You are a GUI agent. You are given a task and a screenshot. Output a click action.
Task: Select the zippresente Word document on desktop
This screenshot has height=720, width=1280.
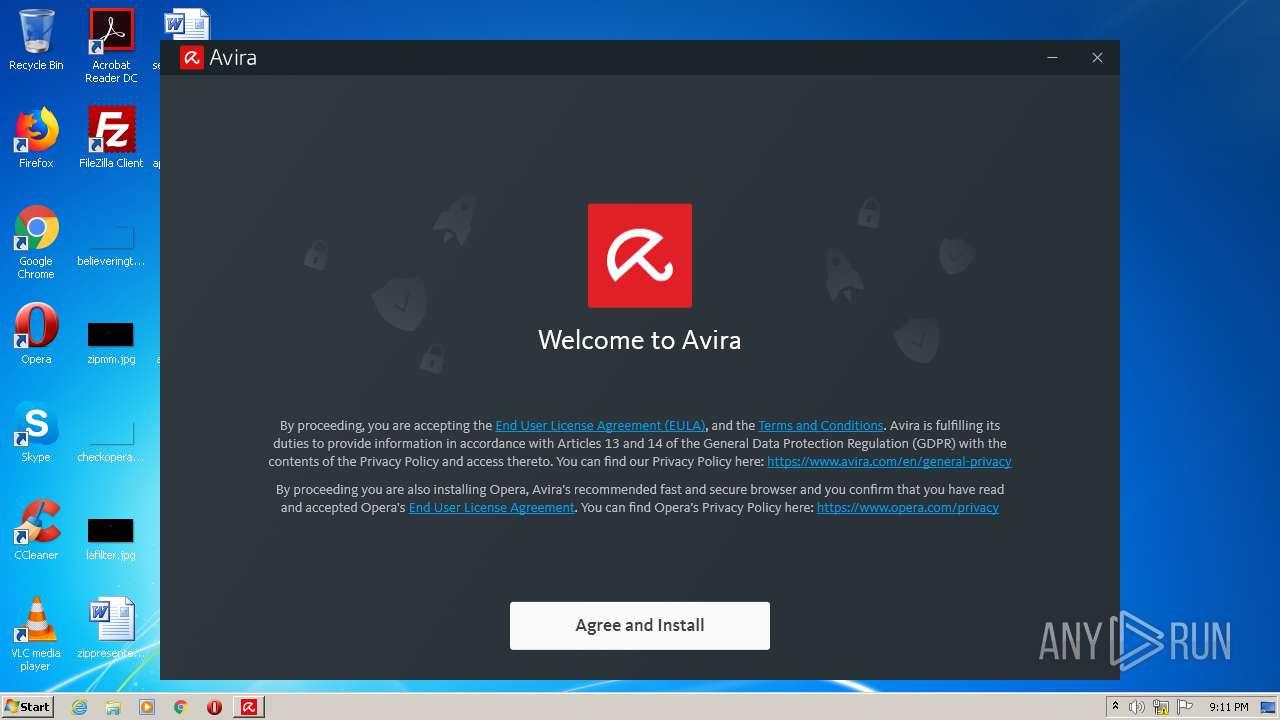[111, 628]
